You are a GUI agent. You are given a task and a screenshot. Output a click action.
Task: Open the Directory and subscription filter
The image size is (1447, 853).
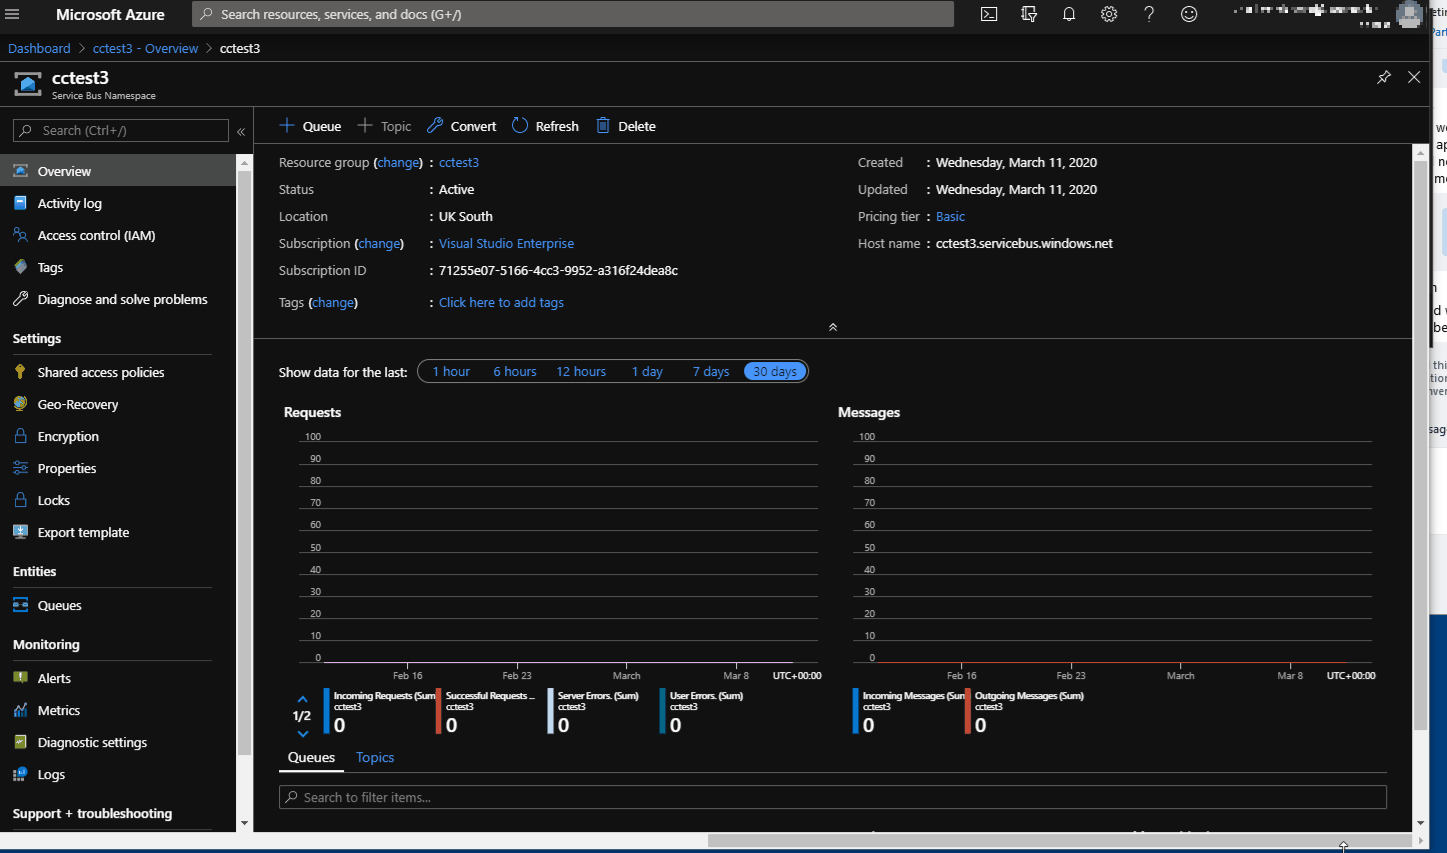(x=1029, y=14)
